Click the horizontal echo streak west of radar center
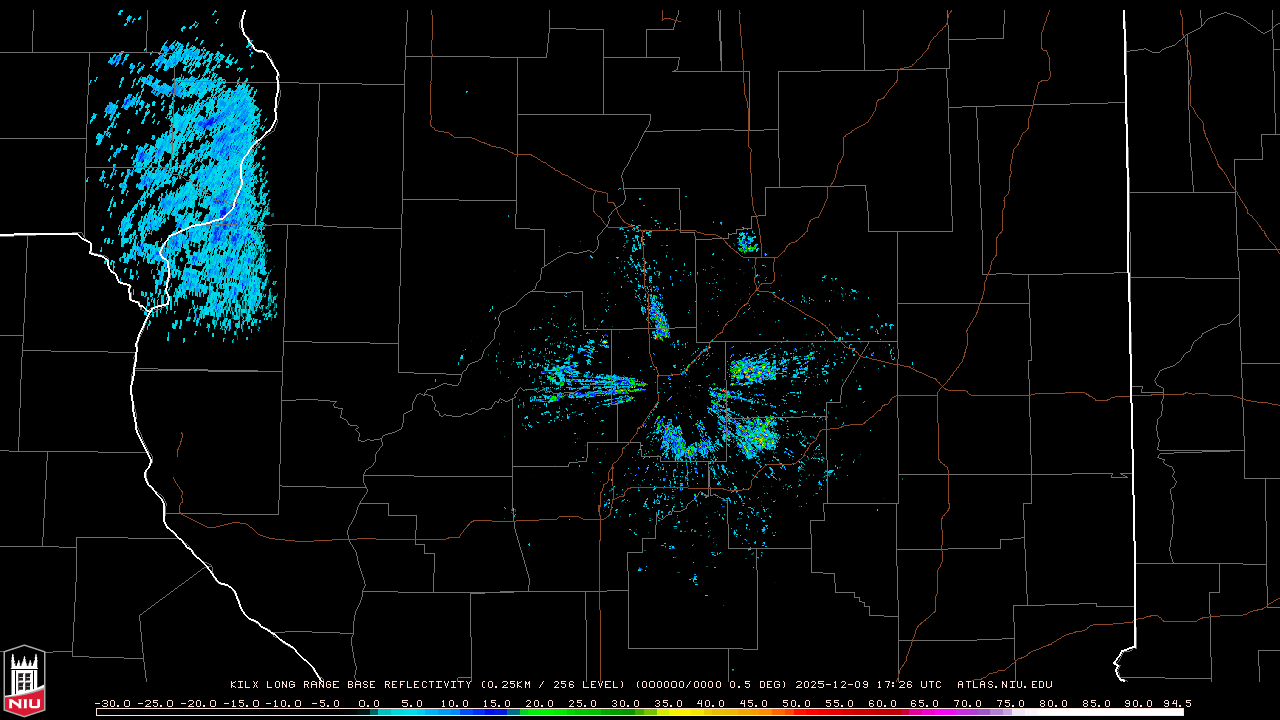The image size is (1280, 720). coord(590,381)
